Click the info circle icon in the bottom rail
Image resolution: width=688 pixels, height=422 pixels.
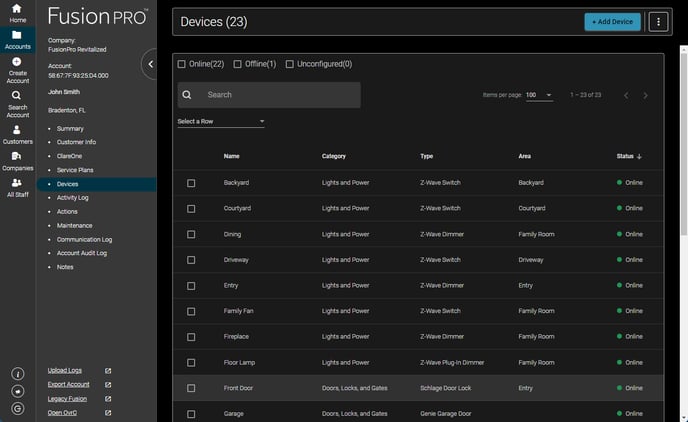(x=18, y=374)
